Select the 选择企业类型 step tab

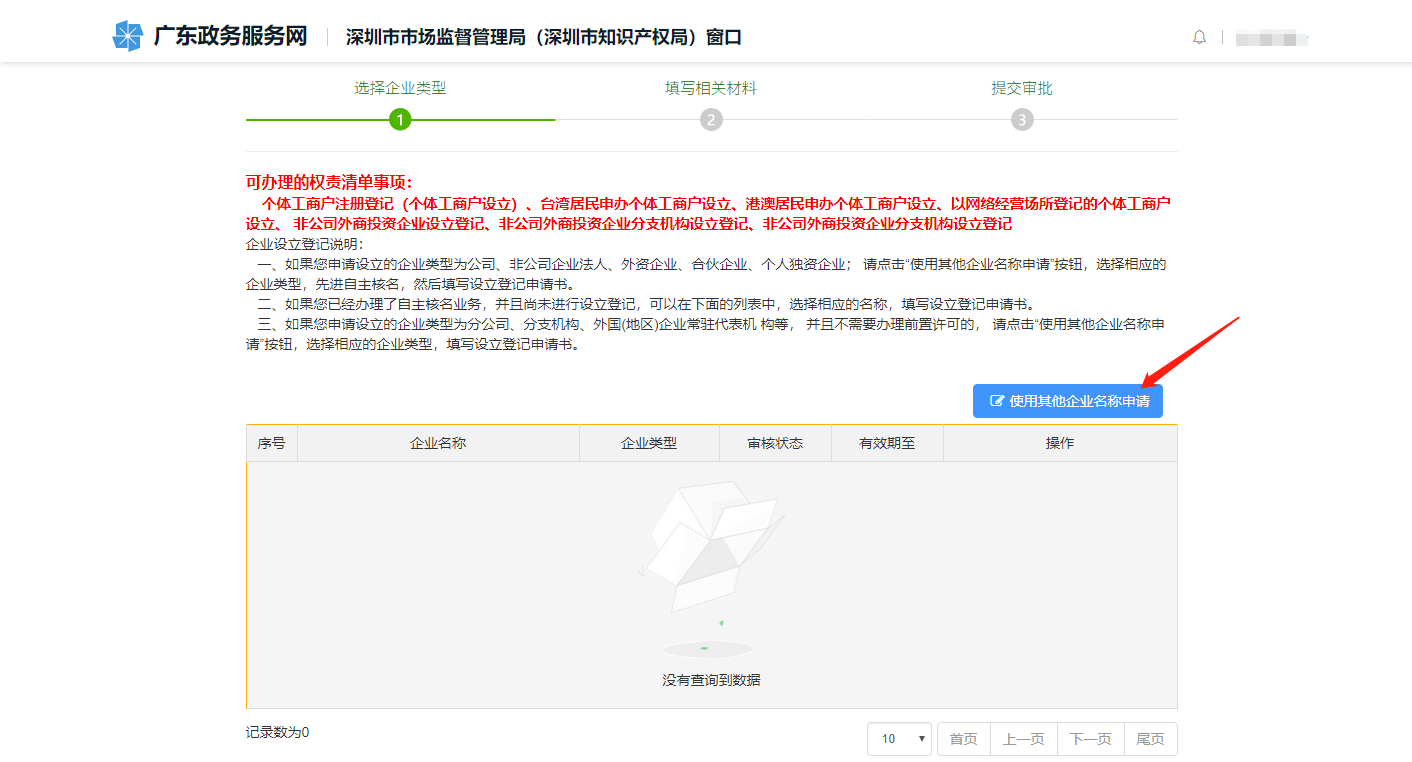coord(401,88)
